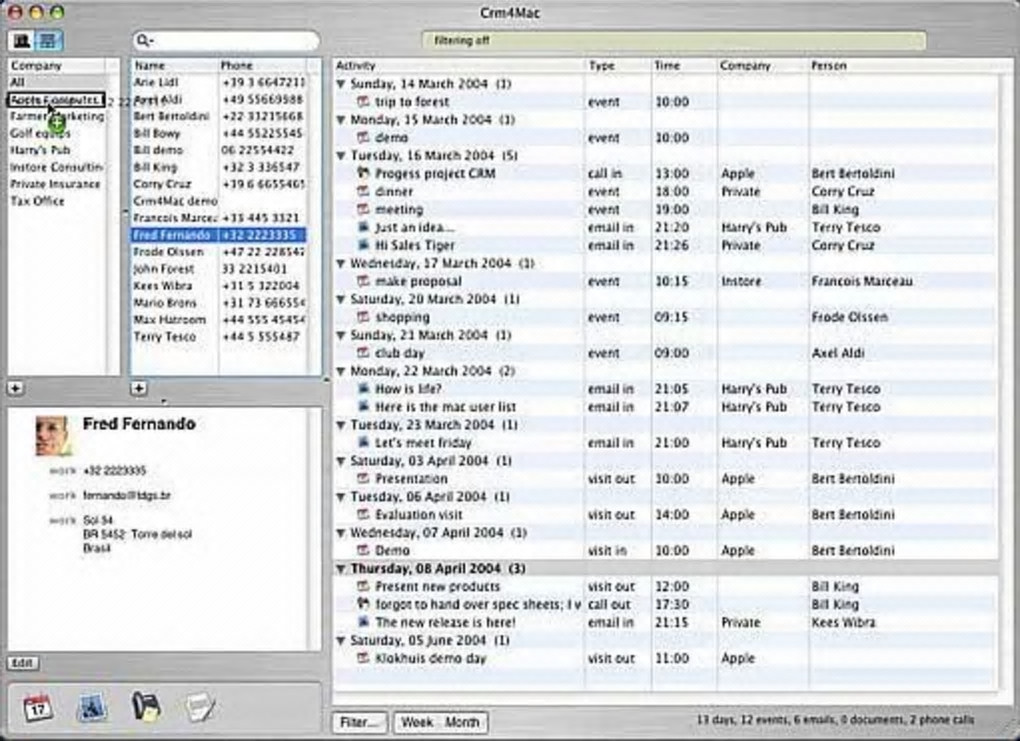1020x741 pixels.
Task: Click email icon of 'Just an idea...'
Action: pyautogui.click(x=364, y=227)
